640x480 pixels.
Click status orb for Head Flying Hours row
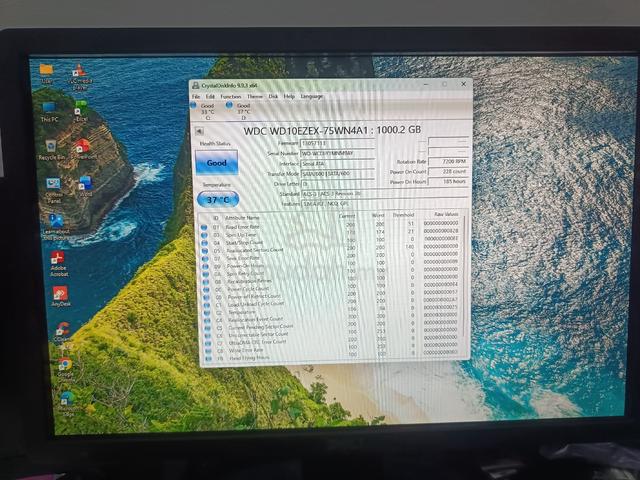pos(209,358)
